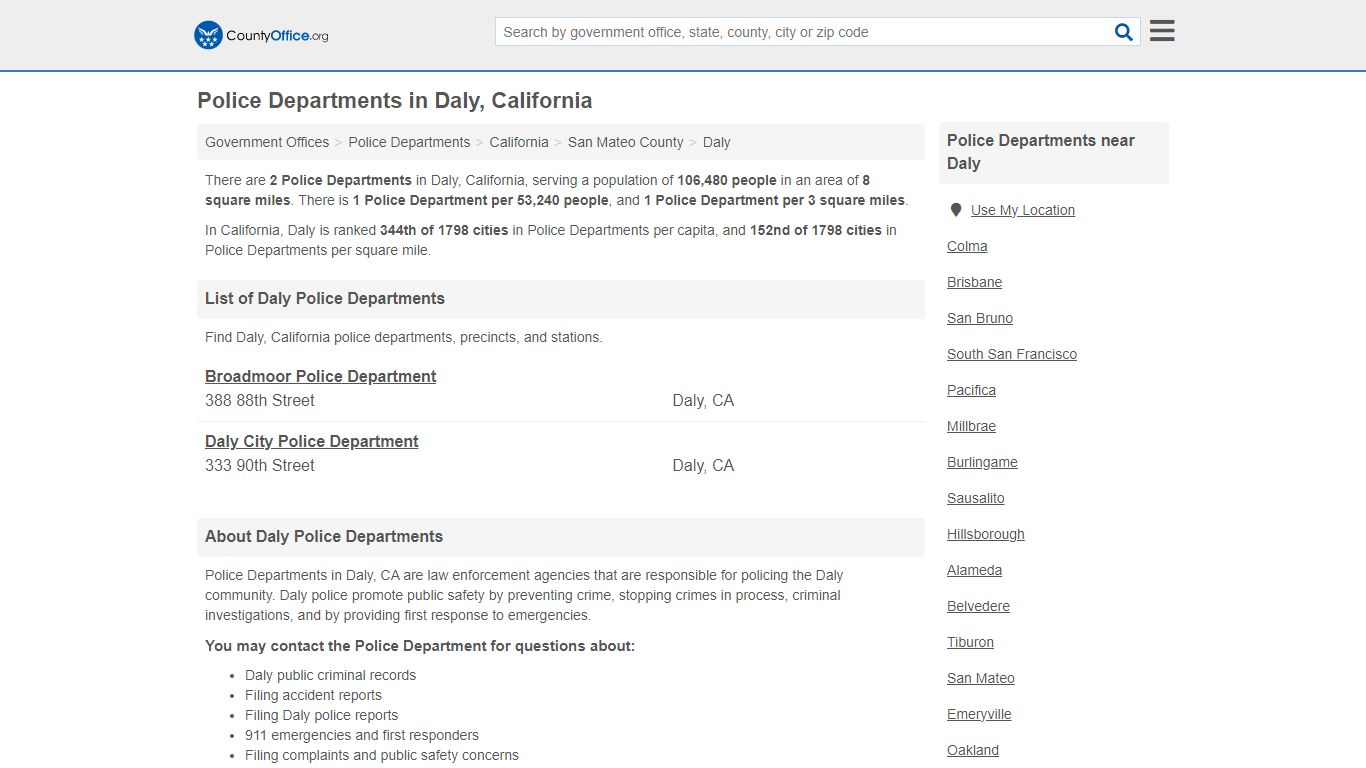The width and height of the screenshot is (1366, 768).
Task: Submit search with the magnifier icon
Action: 1124,32
